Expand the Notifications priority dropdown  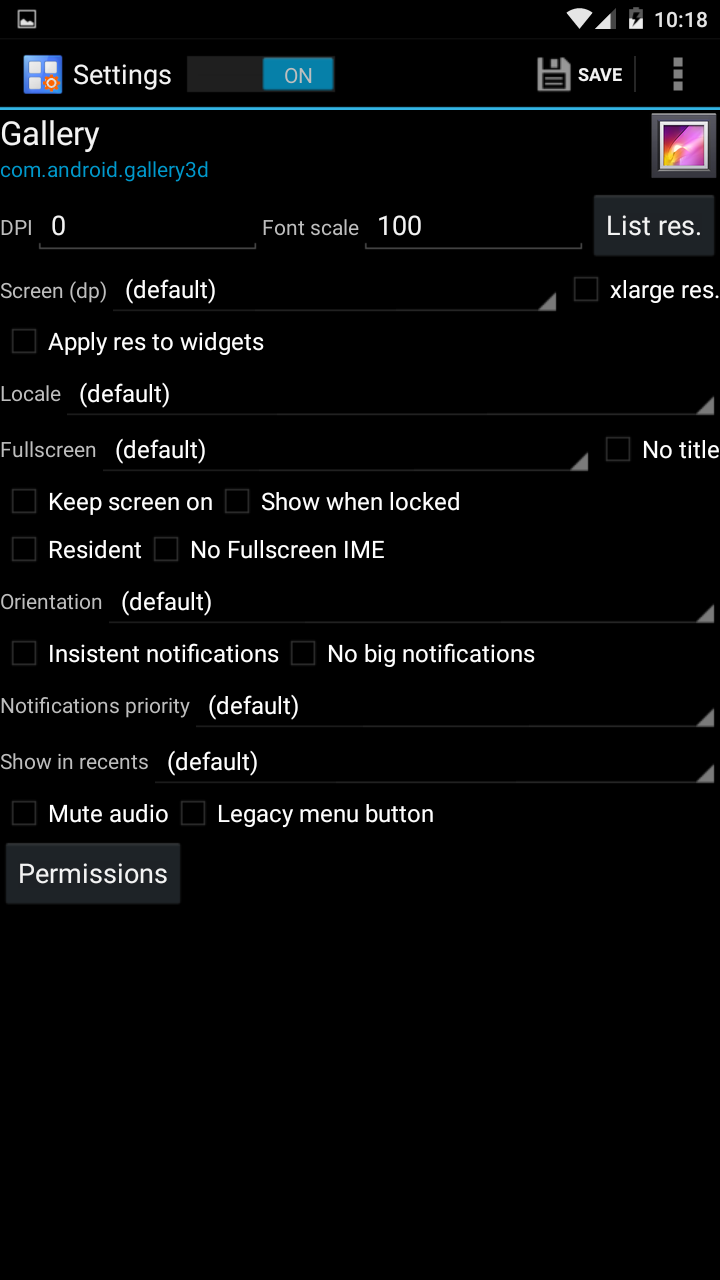pyautogui.click(x=456, y=707)
